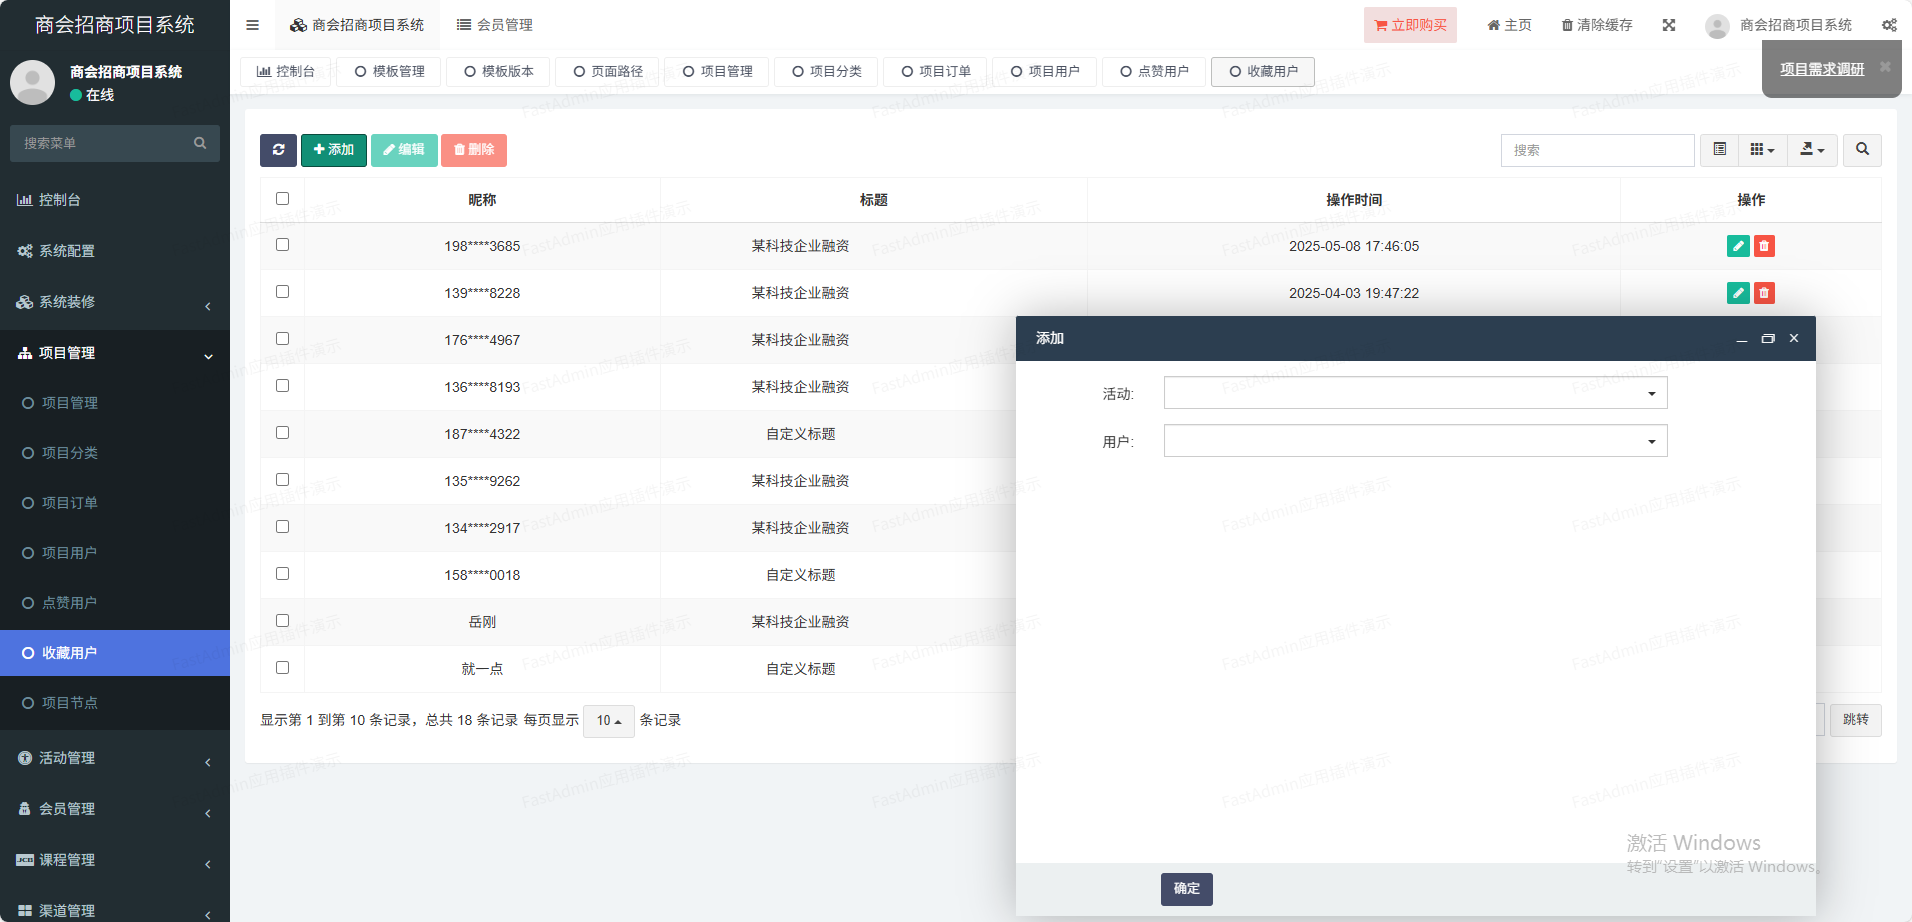Open 项目节点 in the sidebar menu
The height and width of the screenshot is (922, 1912).
pyautogui.click(x=70, y=703)
